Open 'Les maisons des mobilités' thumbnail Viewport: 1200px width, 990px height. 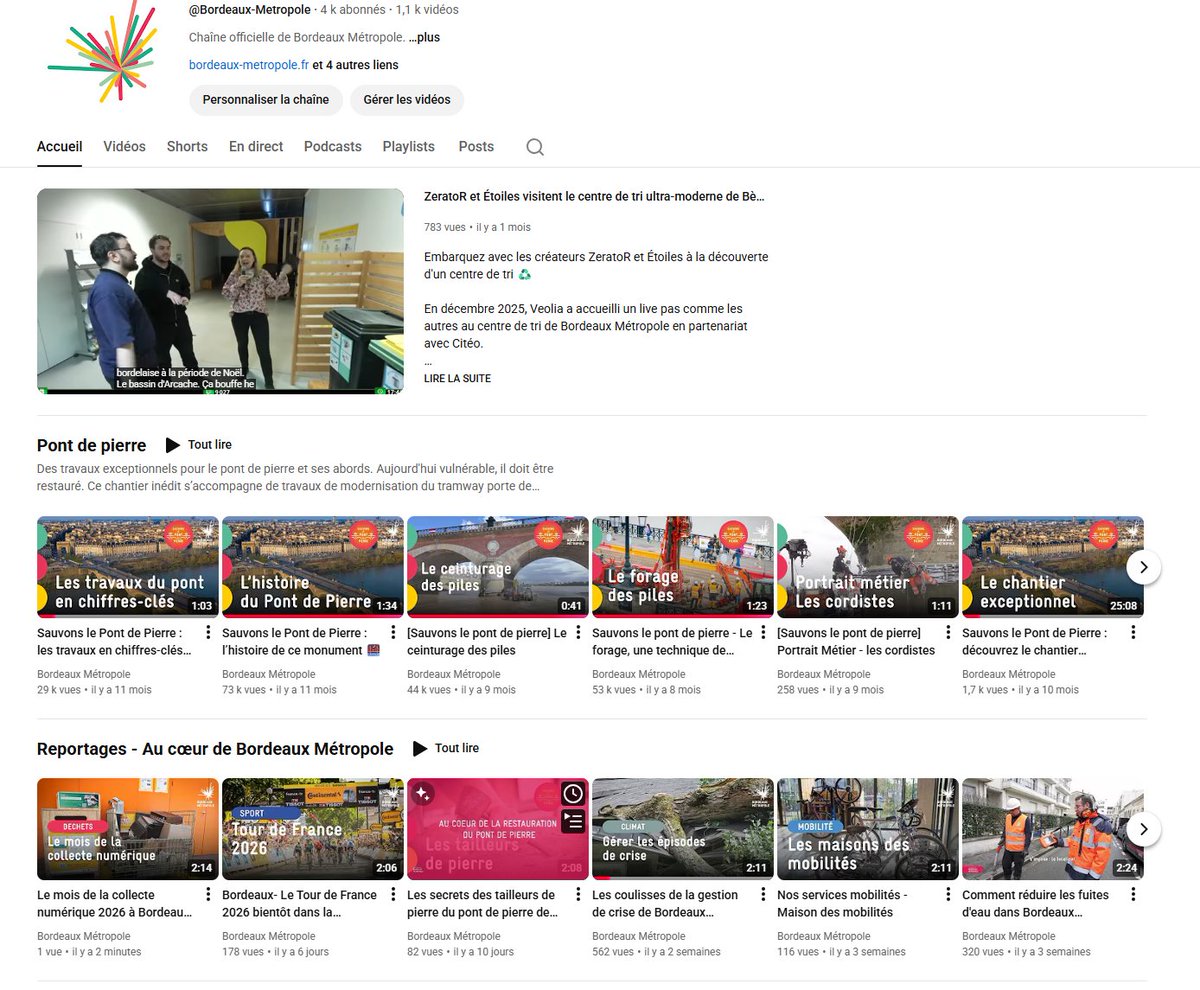(x=868, y=829)
